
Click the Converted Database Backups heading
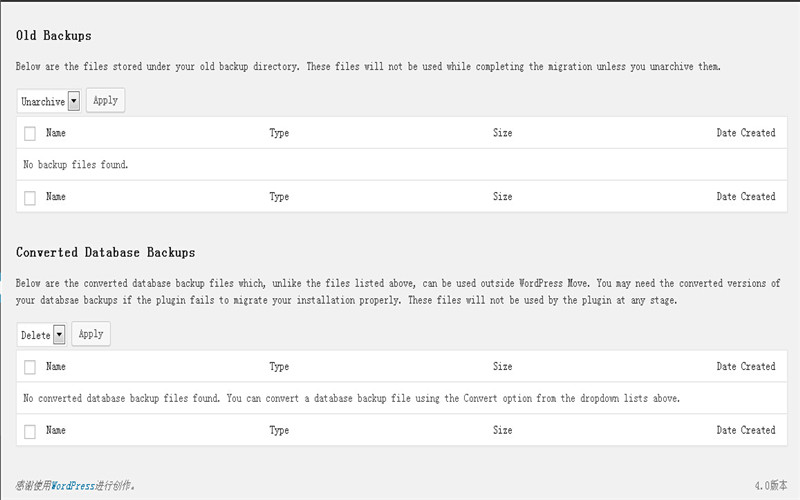point(106,253)
